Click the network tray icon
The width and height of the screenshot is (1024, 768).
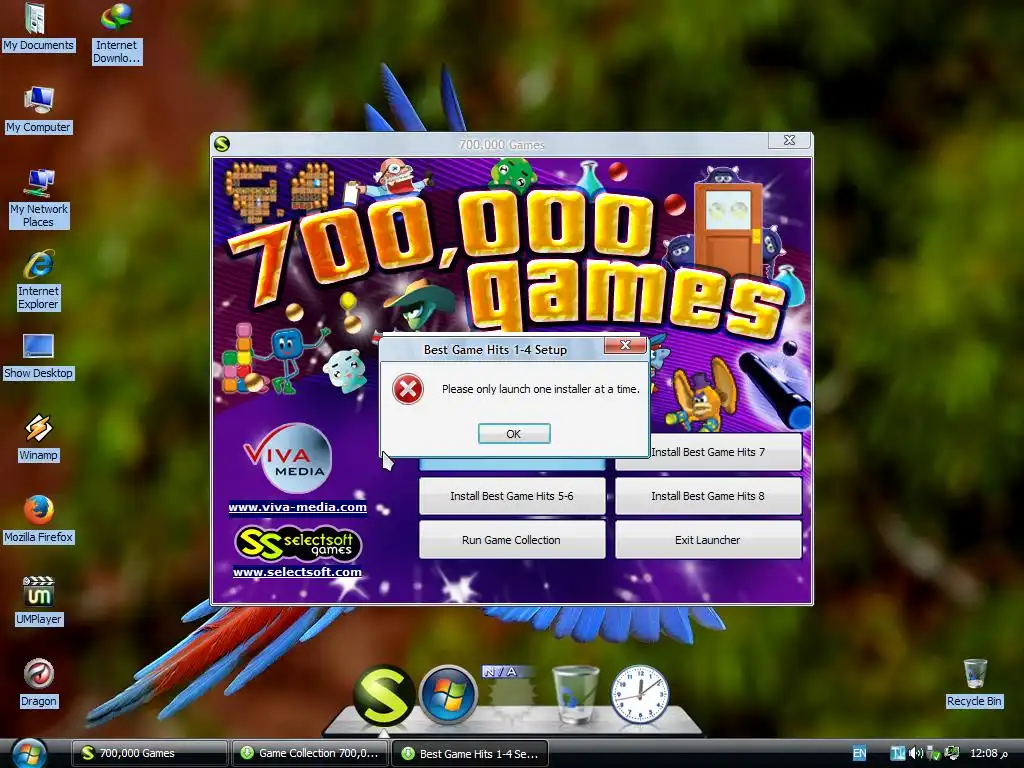click(952, 754)
